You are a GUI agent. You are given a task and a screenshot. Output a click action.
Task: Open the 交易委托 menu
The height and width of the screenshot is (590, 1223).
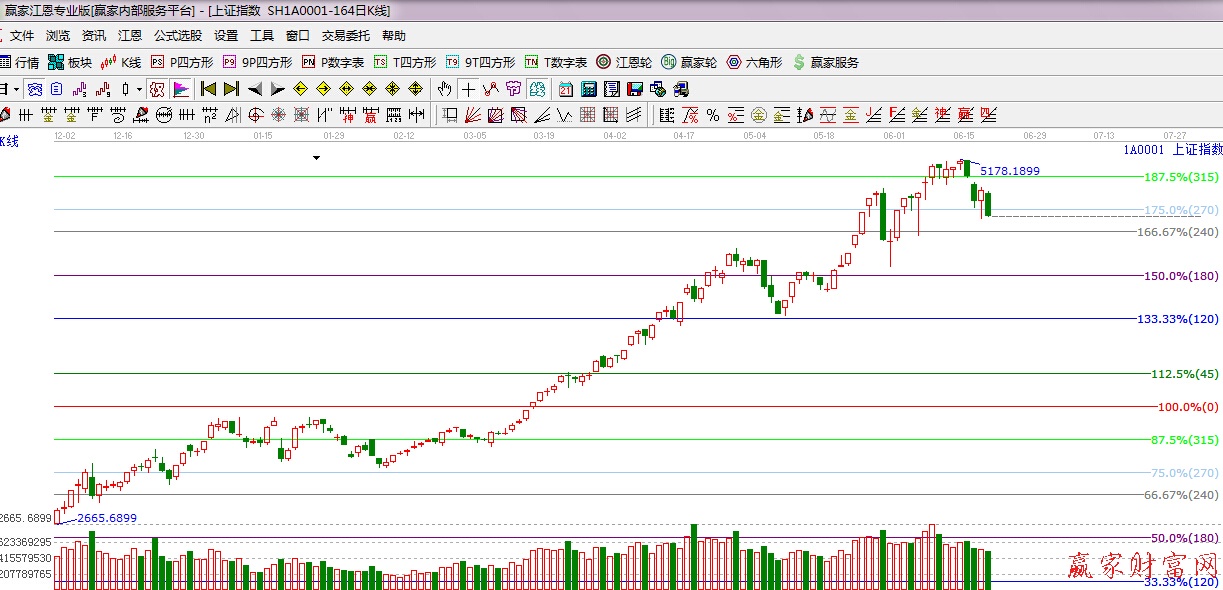(345, 36)
